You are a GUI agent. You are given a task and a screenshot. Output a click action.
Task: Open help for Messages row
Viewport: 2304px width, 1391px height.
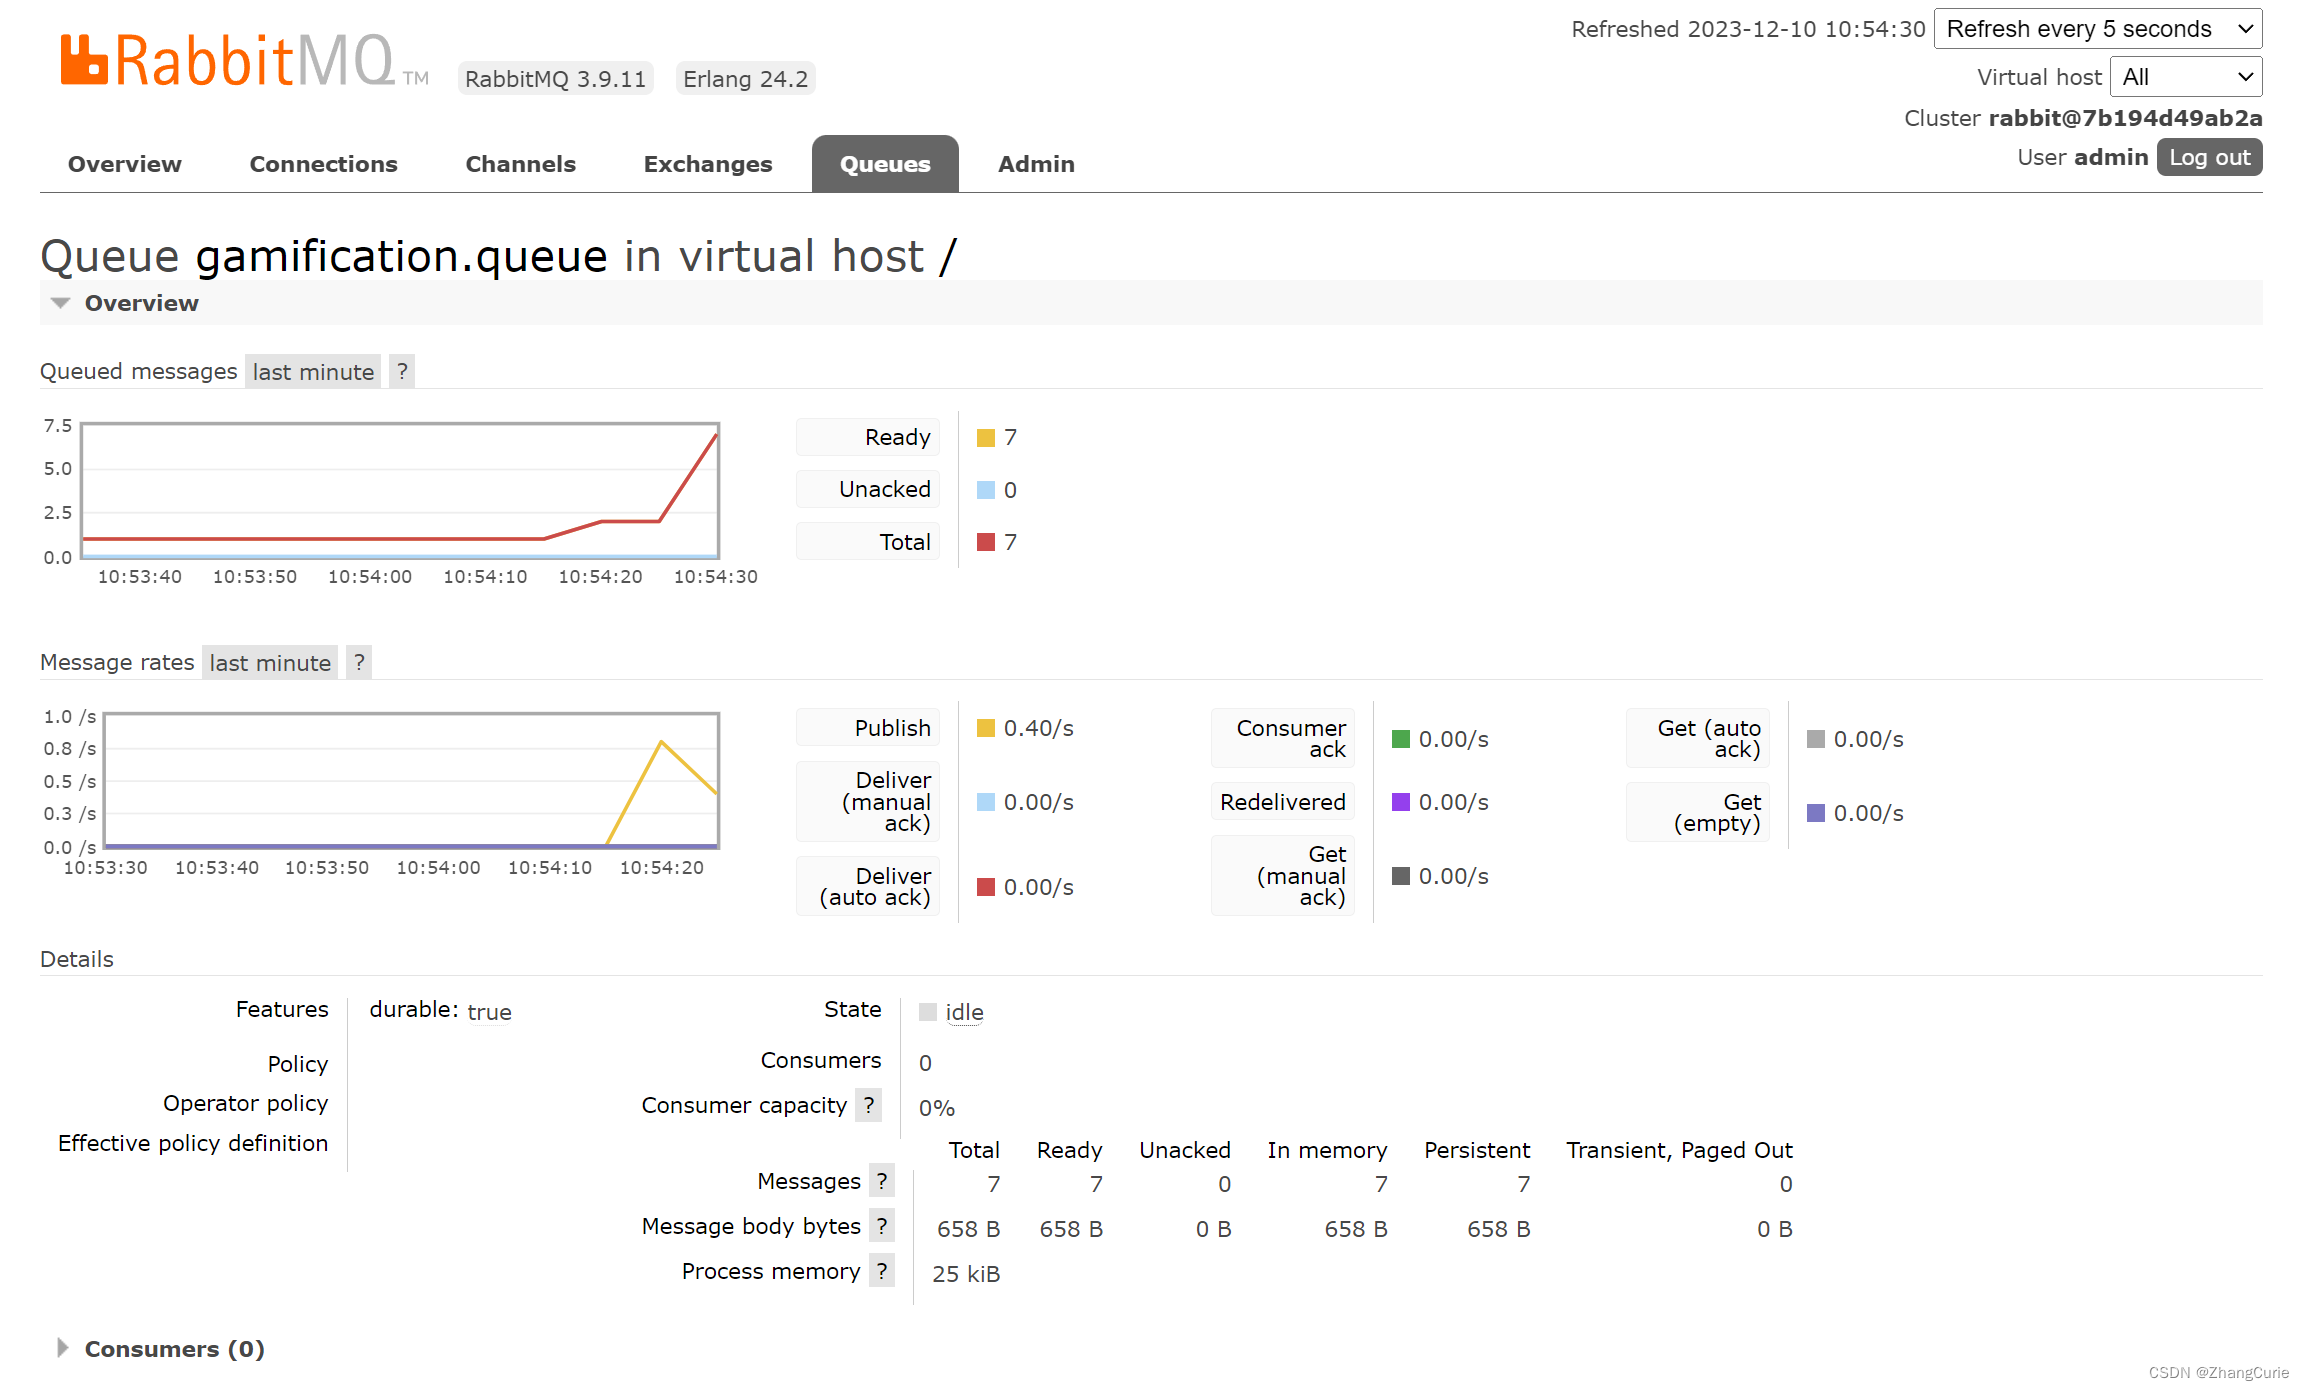(x=882, y=1181)
